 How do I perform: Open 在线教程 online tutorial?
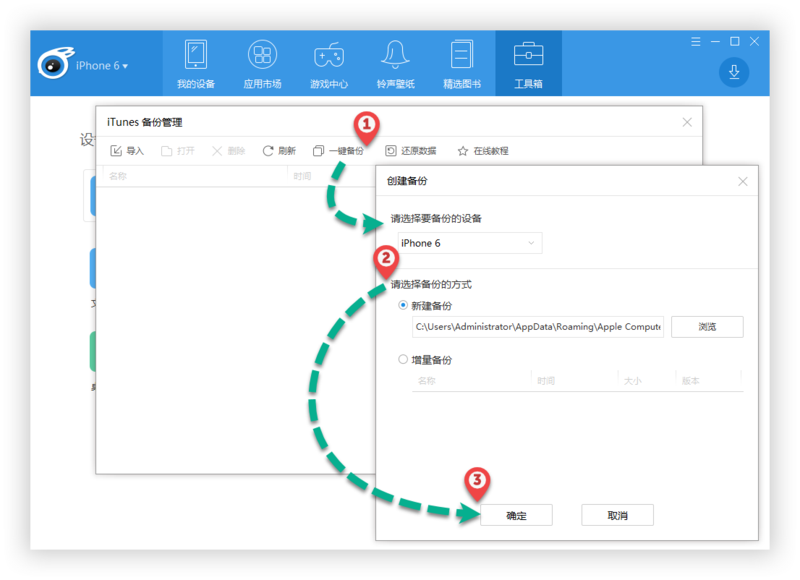483,151
